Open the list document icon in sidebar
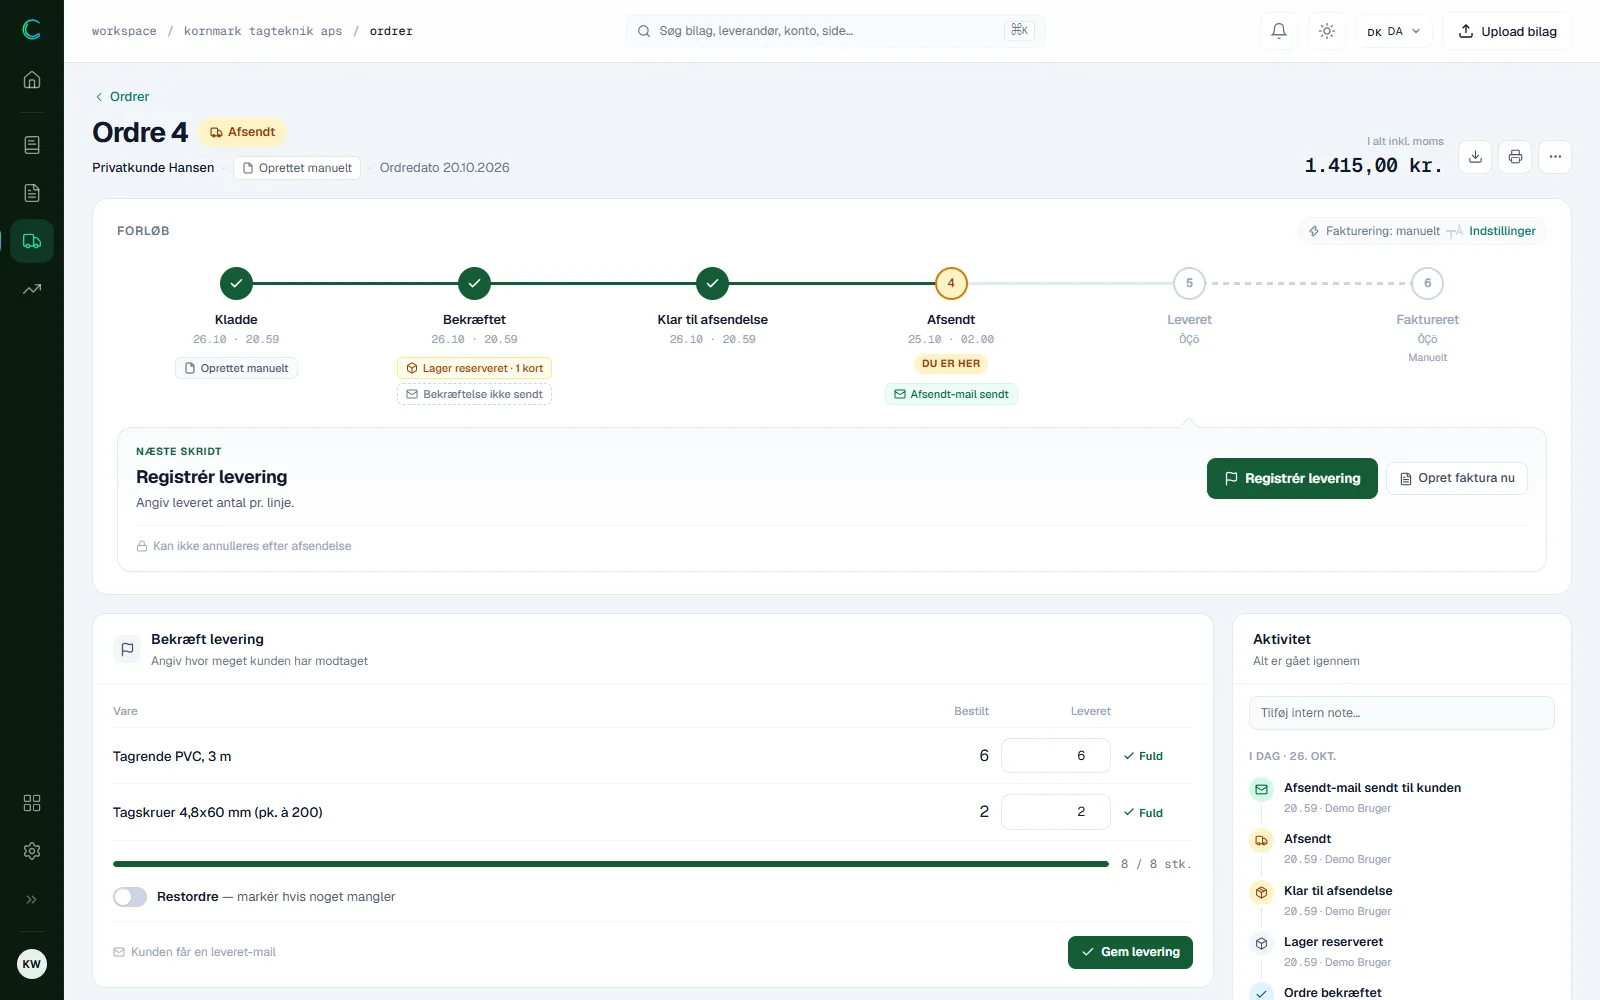Screen dimensions: 1600x1000 point(32,145)
